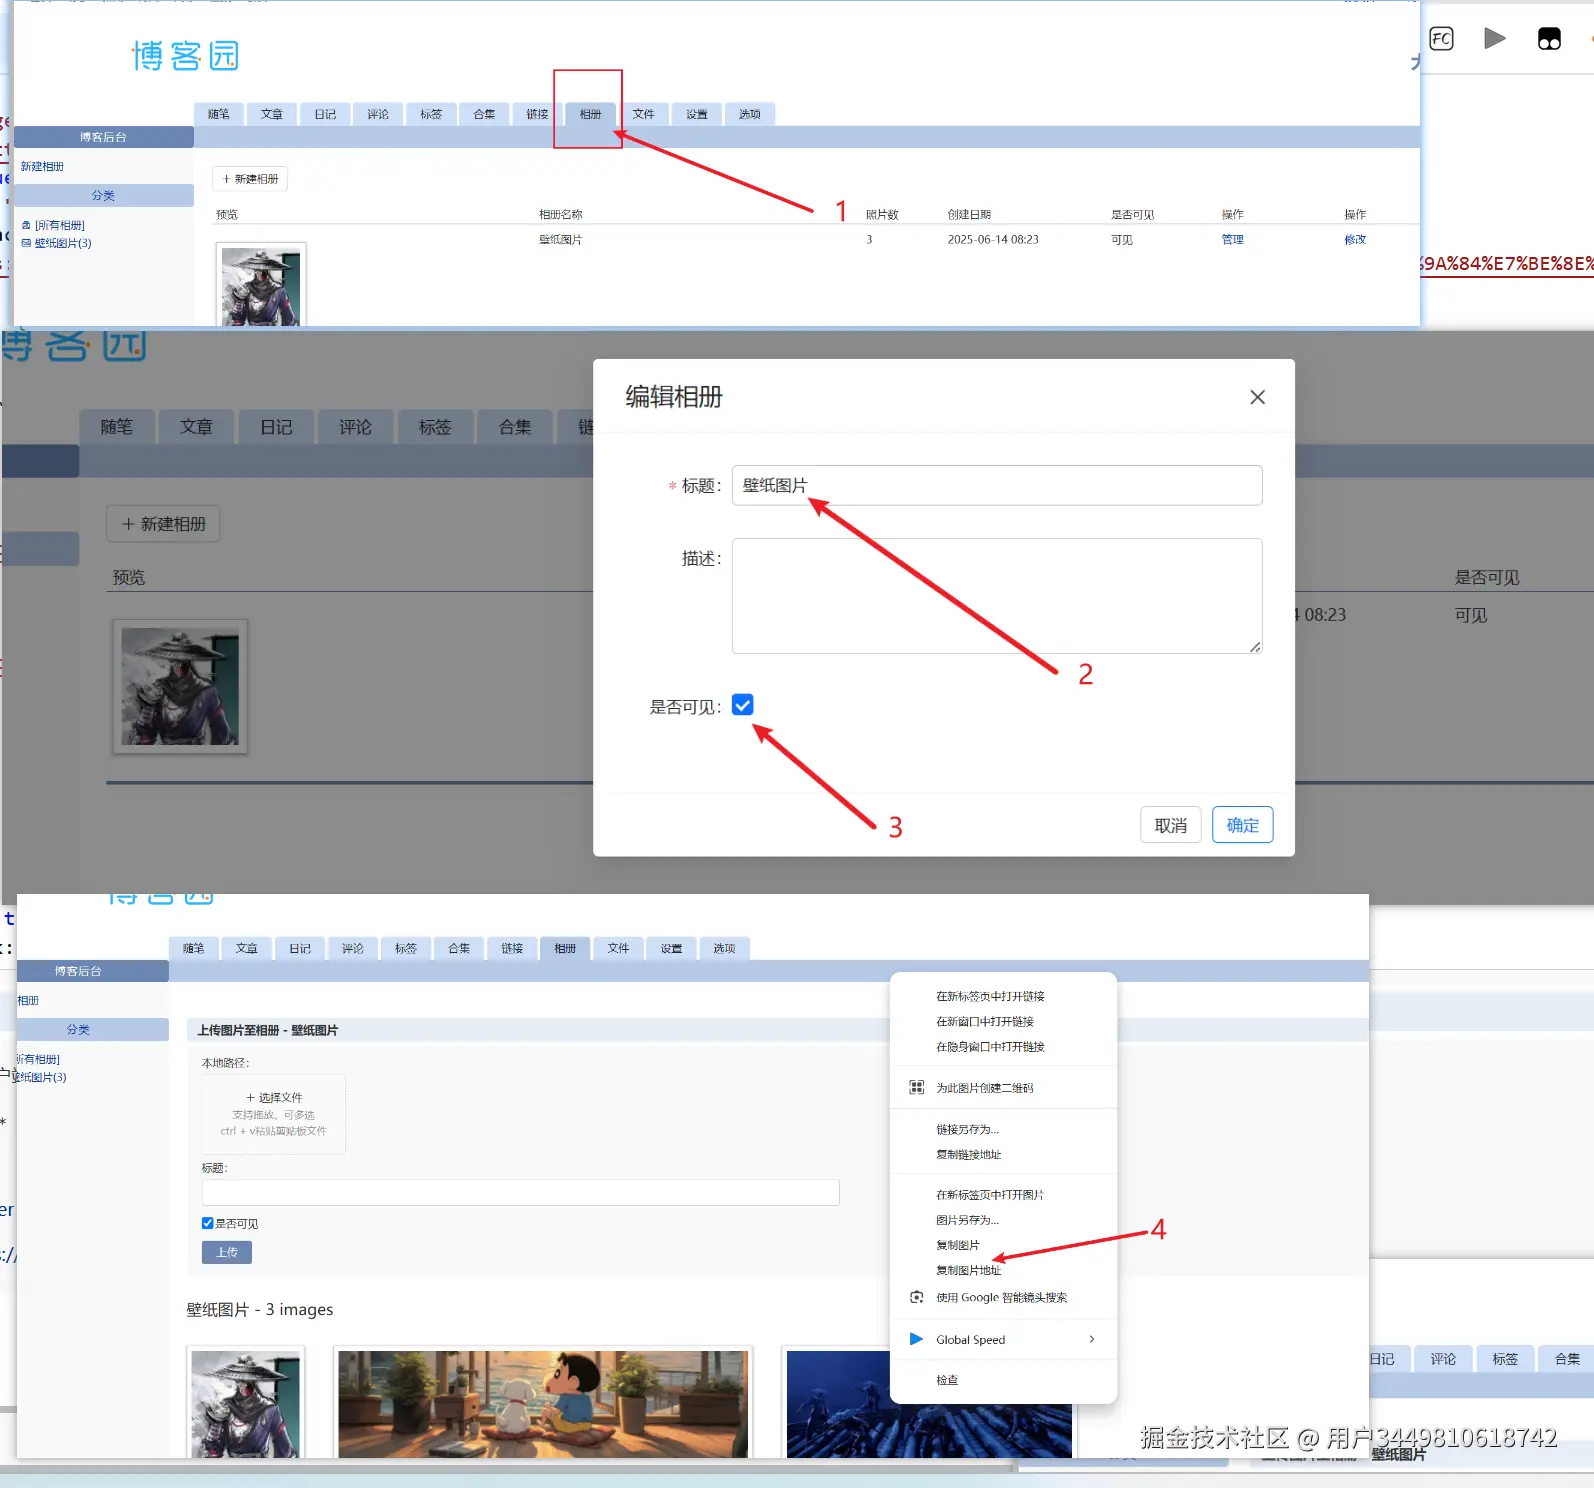Click 取消 button in 编辑相册 dialog
Viewport: 1594px width, 1488px height.
1170,825
